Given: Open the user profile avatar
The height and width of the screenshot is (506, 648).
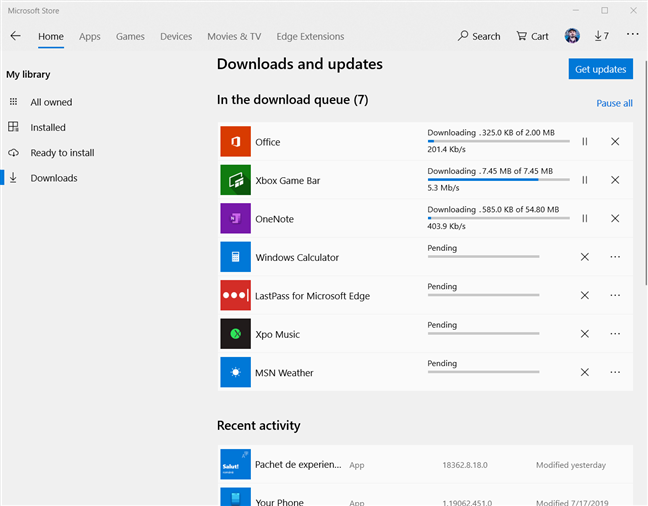Looking at the screenshot, I should (572, 36).
